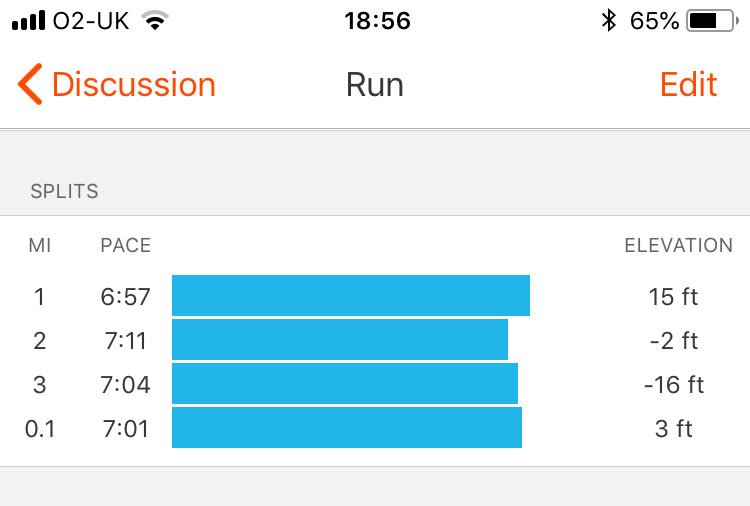Viewport: 750px width, 506px height.
Task: Tap the ELEVATION column header
Action: point(678,246)
